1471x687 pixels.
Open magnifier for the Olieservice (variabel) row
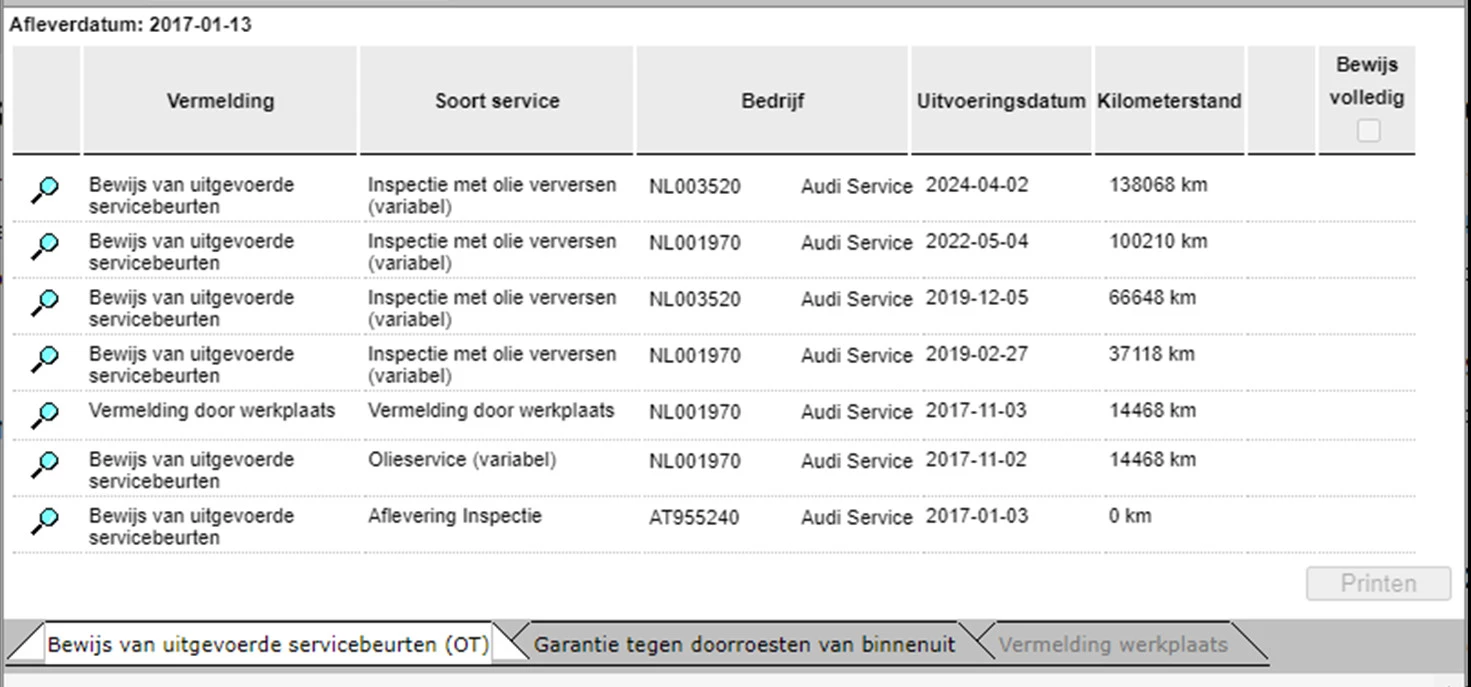click(x=45, y=464)
